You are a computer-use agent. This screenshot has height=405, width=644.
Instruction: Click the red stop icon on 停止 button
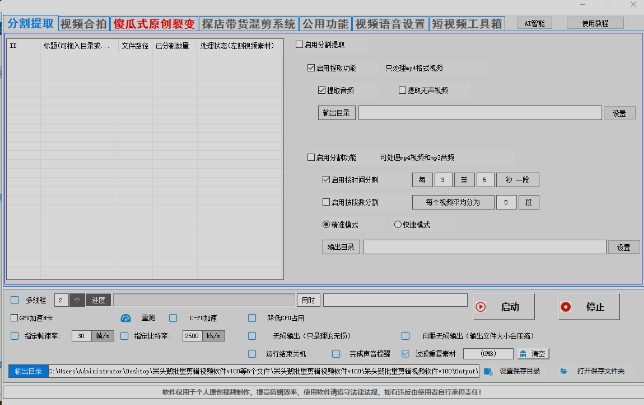pos(567,307)
